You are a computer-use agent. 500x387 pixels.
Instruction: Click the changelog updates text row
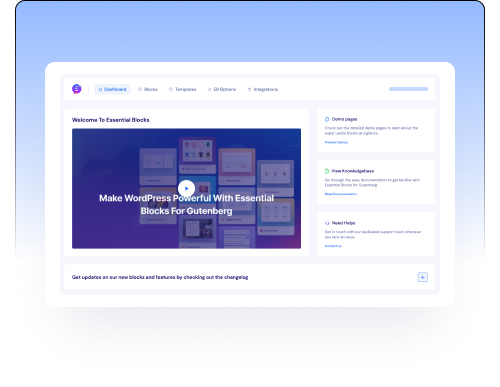(x=249, y=277)
